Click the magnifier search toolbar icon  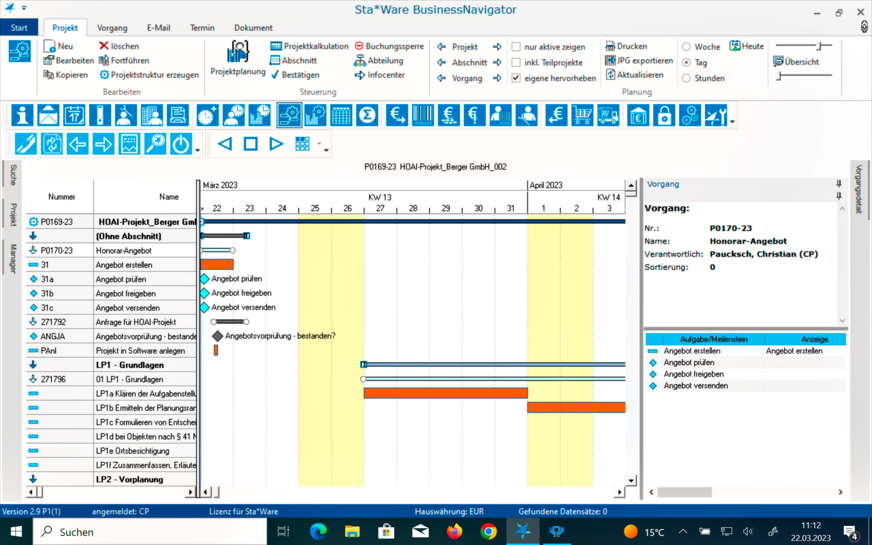click(x=155, y=144)
